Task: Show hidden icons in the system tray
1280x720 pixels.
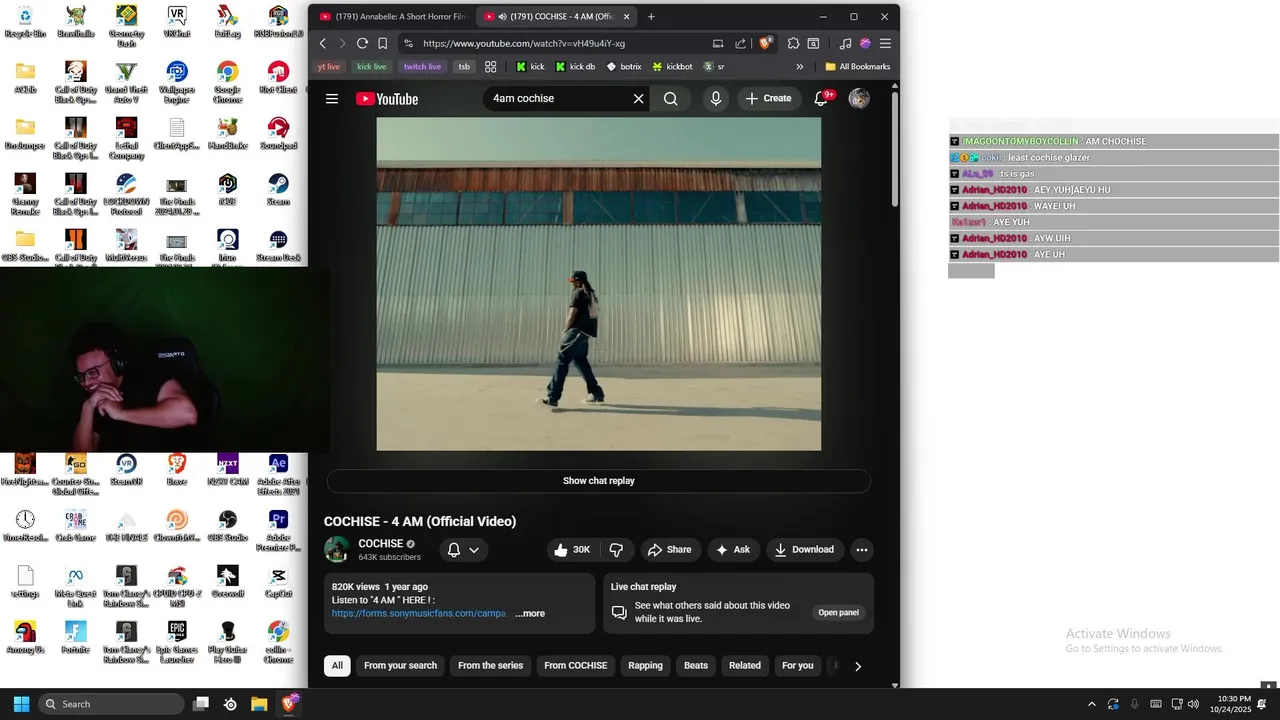Action: point(1091,704)
